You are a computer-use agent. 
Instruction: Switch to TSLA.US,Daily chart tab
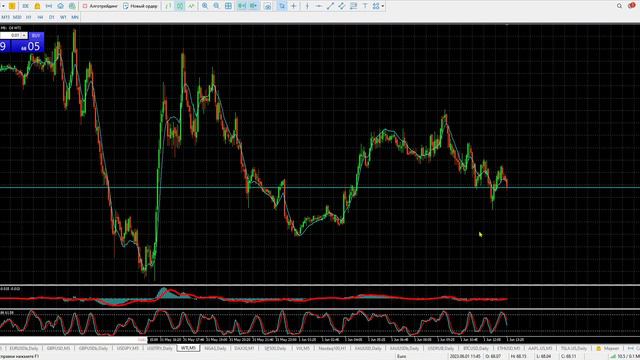(573, 348)
